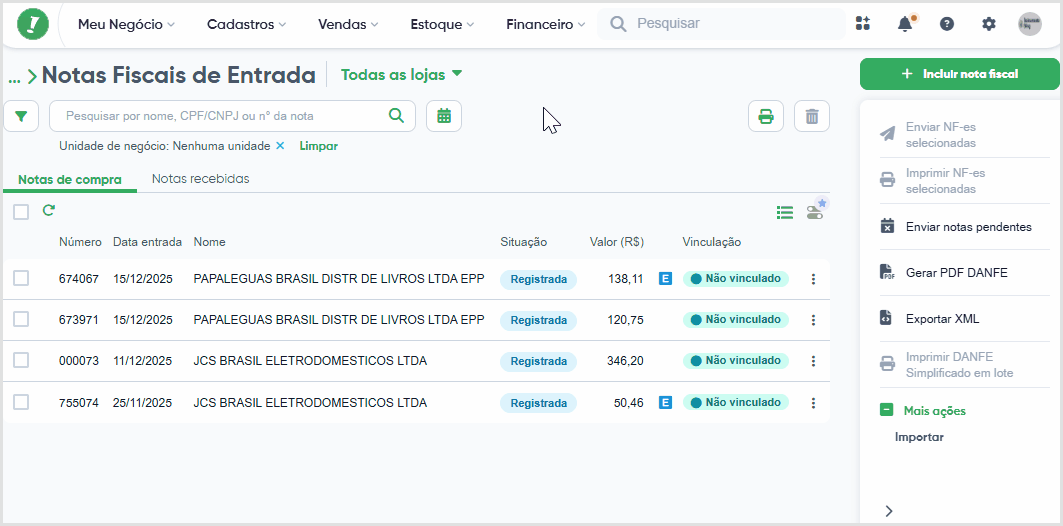Toggle the select-all checkbox
The image size is (1063, 526).
[21, 212]
